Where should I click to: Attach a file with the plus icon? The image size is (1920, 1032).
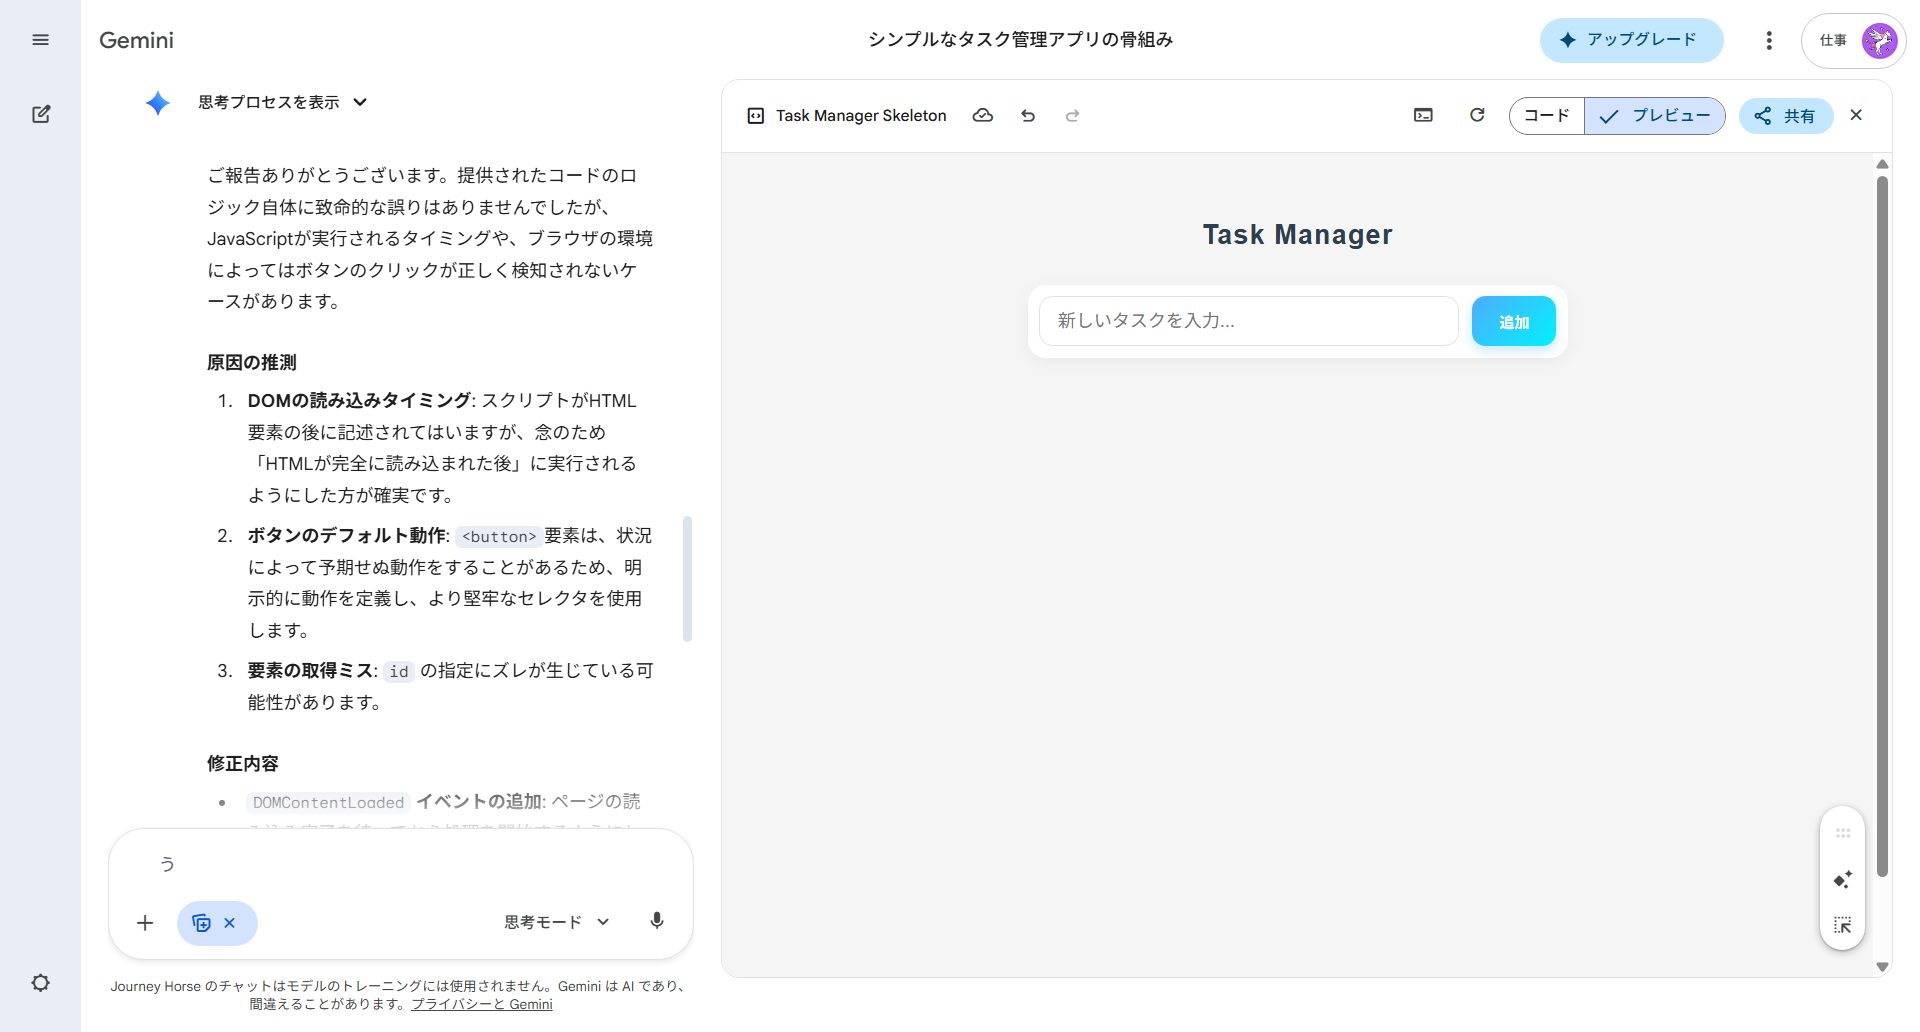coord(145,922)
